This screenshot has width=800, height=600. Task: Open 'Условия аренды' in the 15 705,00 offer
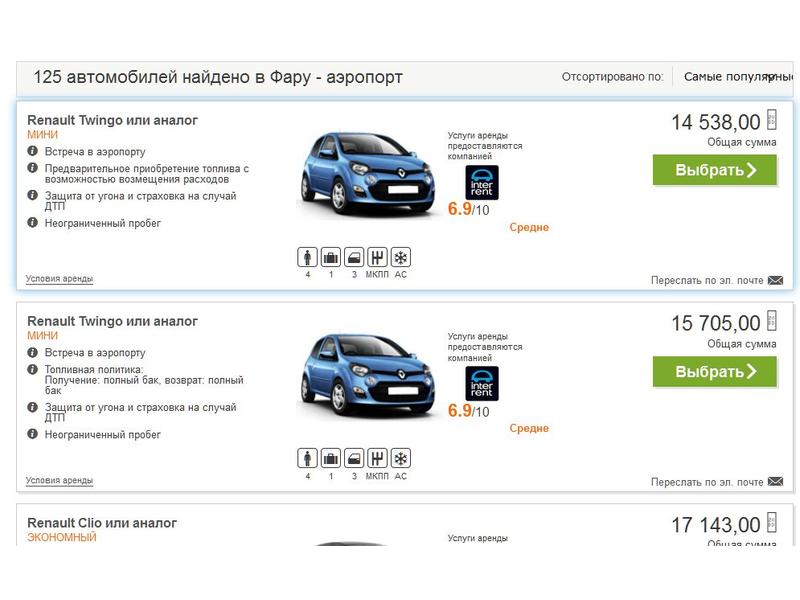59,480
